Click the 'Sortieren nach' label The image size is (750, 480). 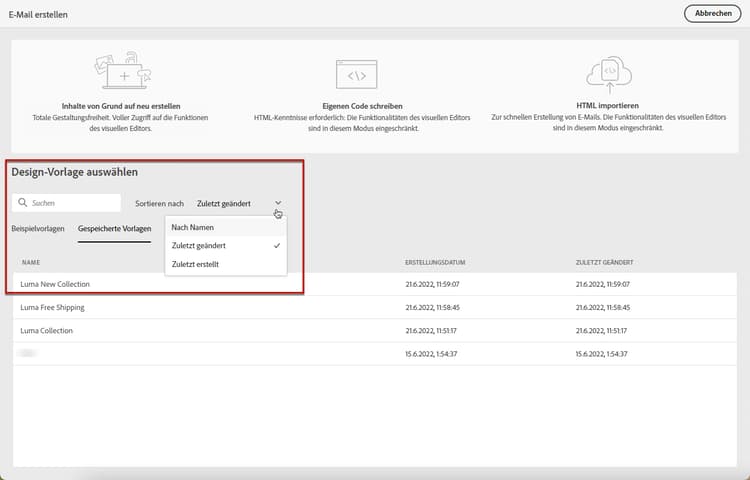point(159,204)
